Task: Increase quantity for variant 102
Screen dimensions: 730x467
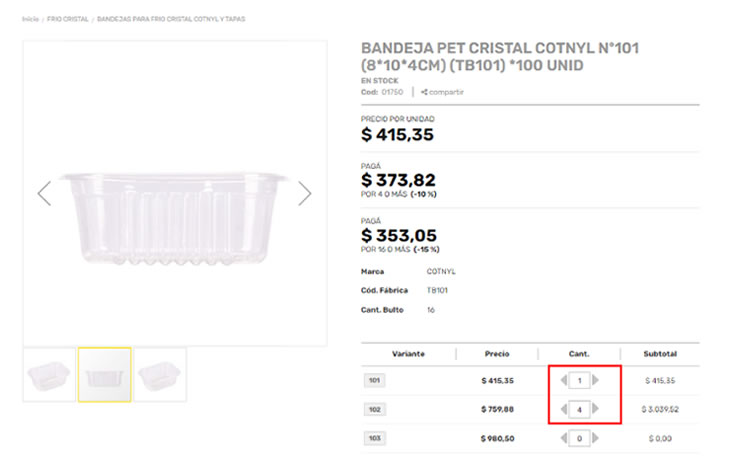Action: click(x=597, y=409)
